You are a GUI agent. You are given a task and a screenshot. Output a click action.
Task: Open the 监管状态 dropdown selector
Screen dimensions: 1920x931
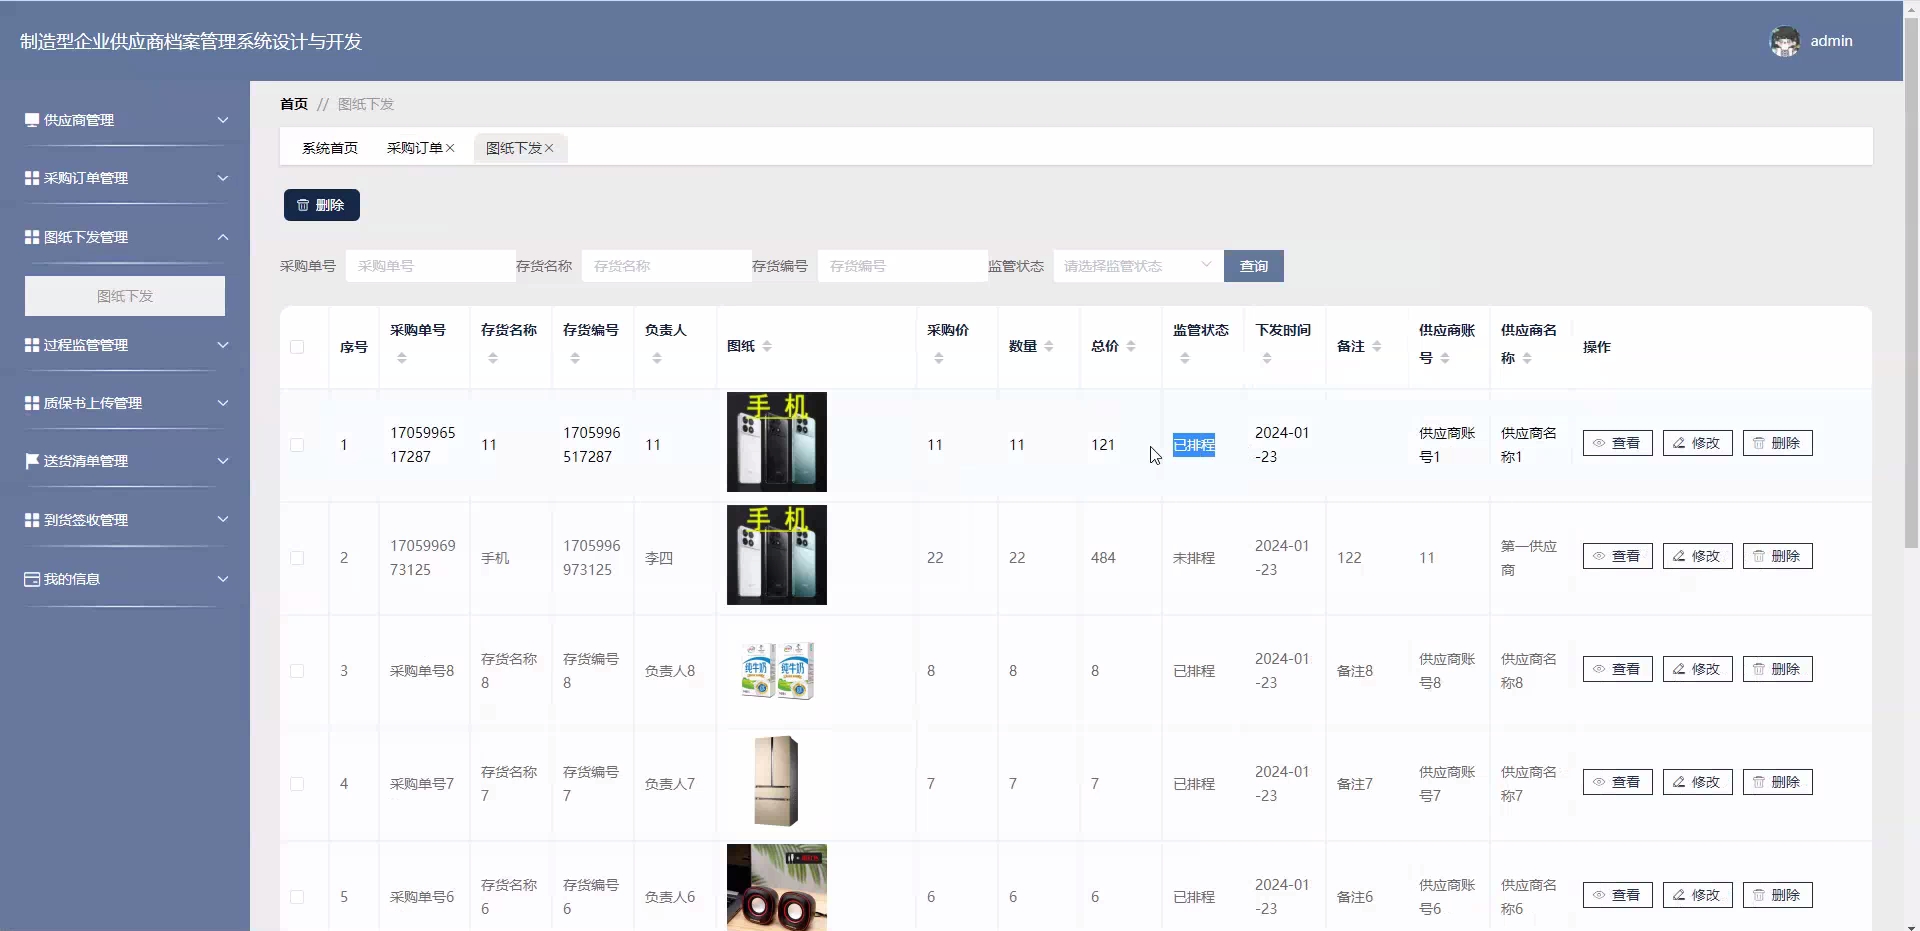click(1137, 266)
